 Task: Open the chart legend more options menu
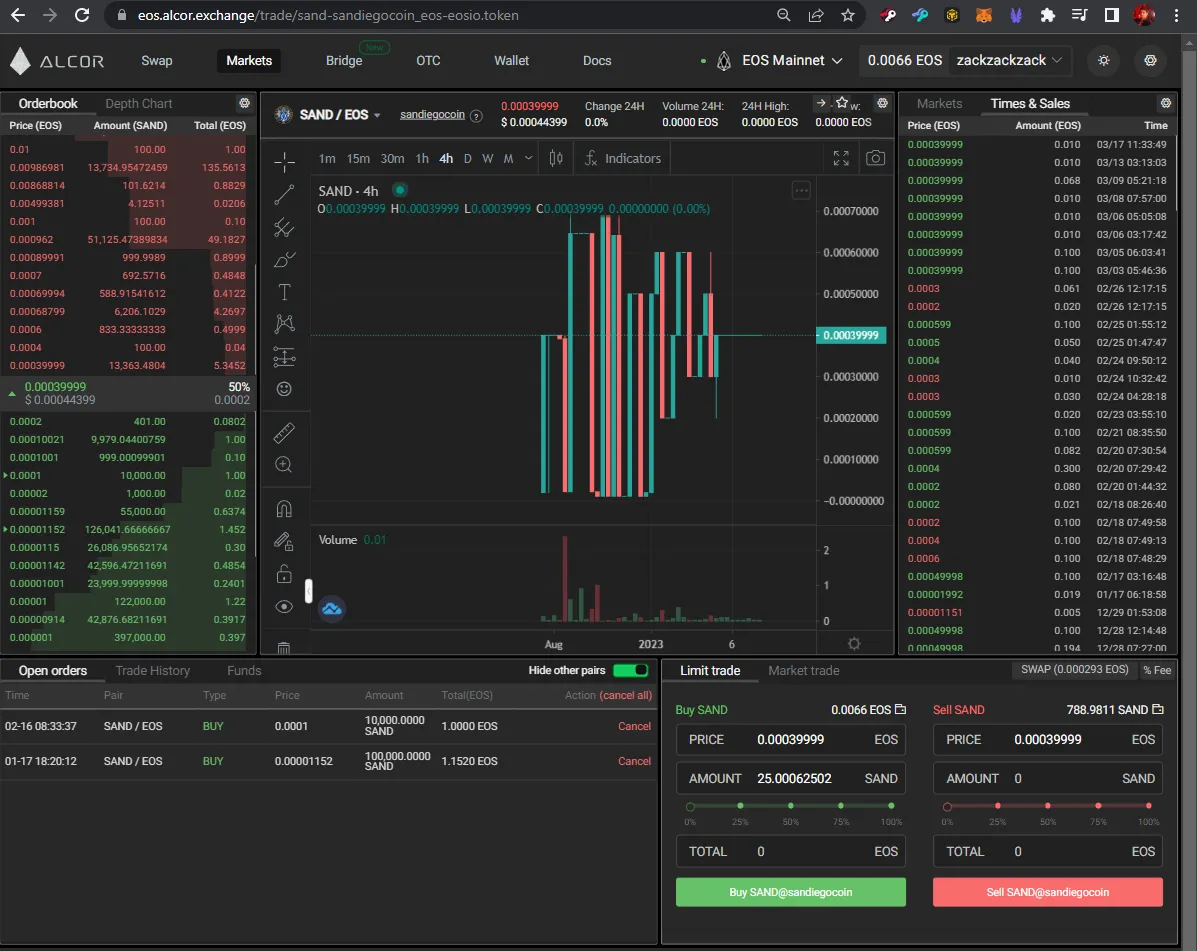[801, 190]
